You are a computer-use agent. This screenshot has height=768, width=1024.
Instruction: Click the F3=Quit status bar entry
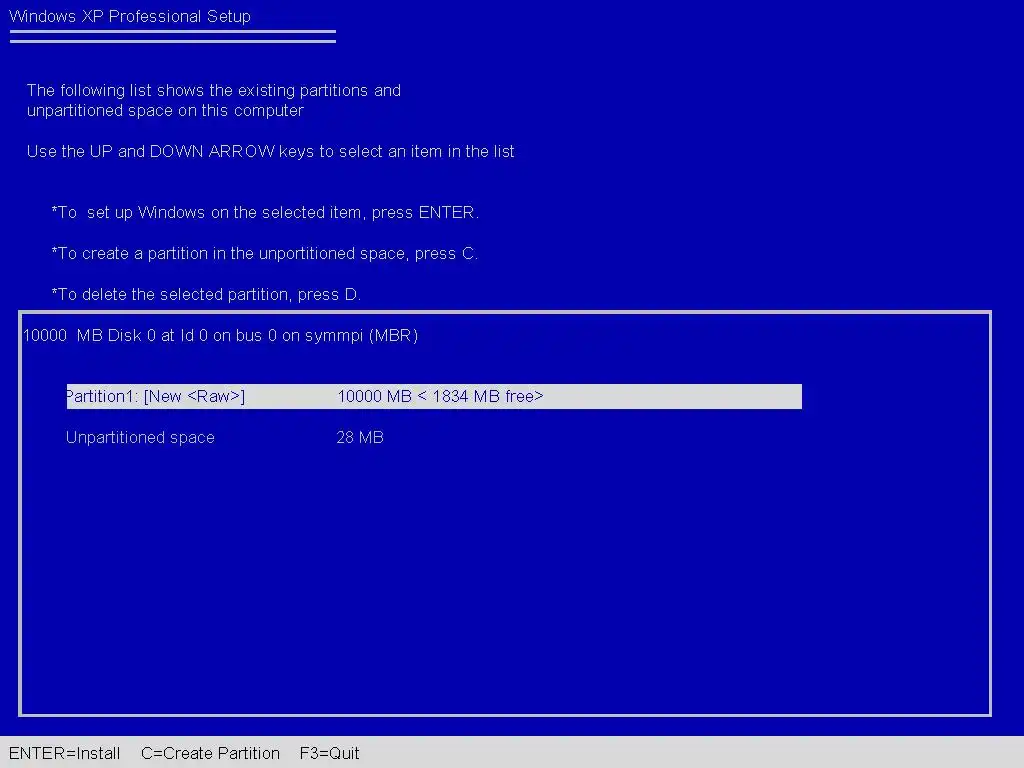coord(330,753)
